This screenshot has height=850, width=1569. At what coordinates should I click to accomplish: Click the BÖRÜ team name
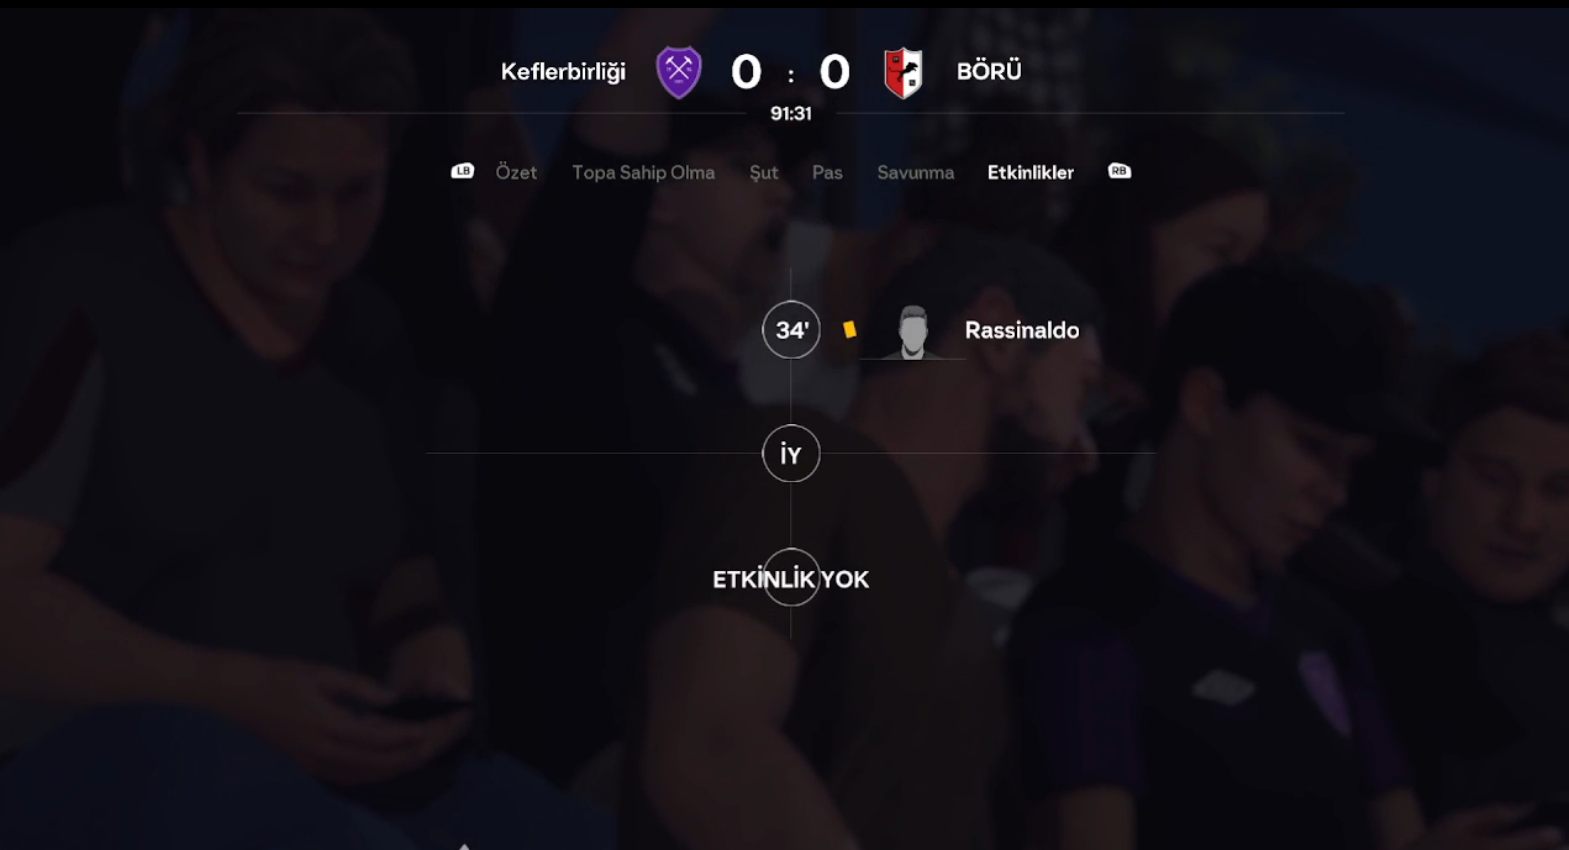(989, 71)
